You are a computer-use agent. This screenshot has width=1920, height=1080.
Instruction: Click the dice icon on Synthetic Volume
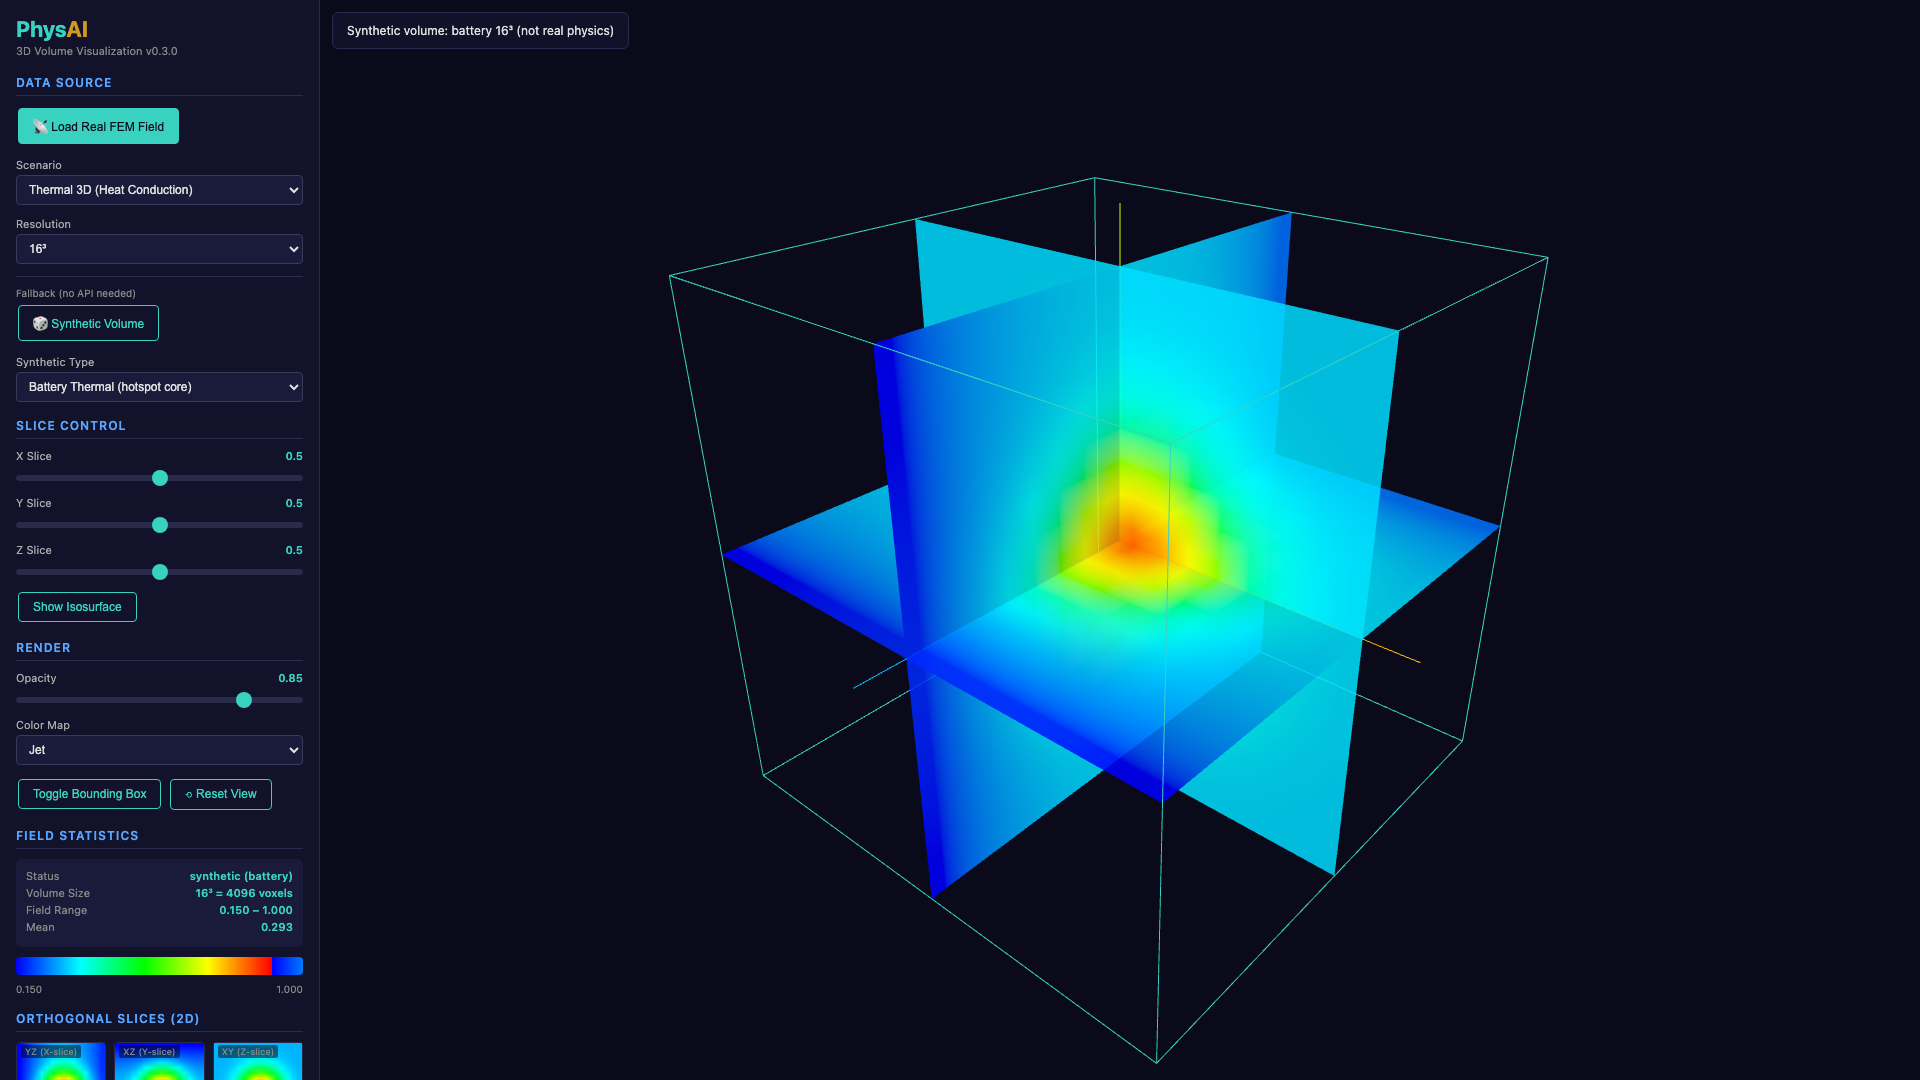40,324
